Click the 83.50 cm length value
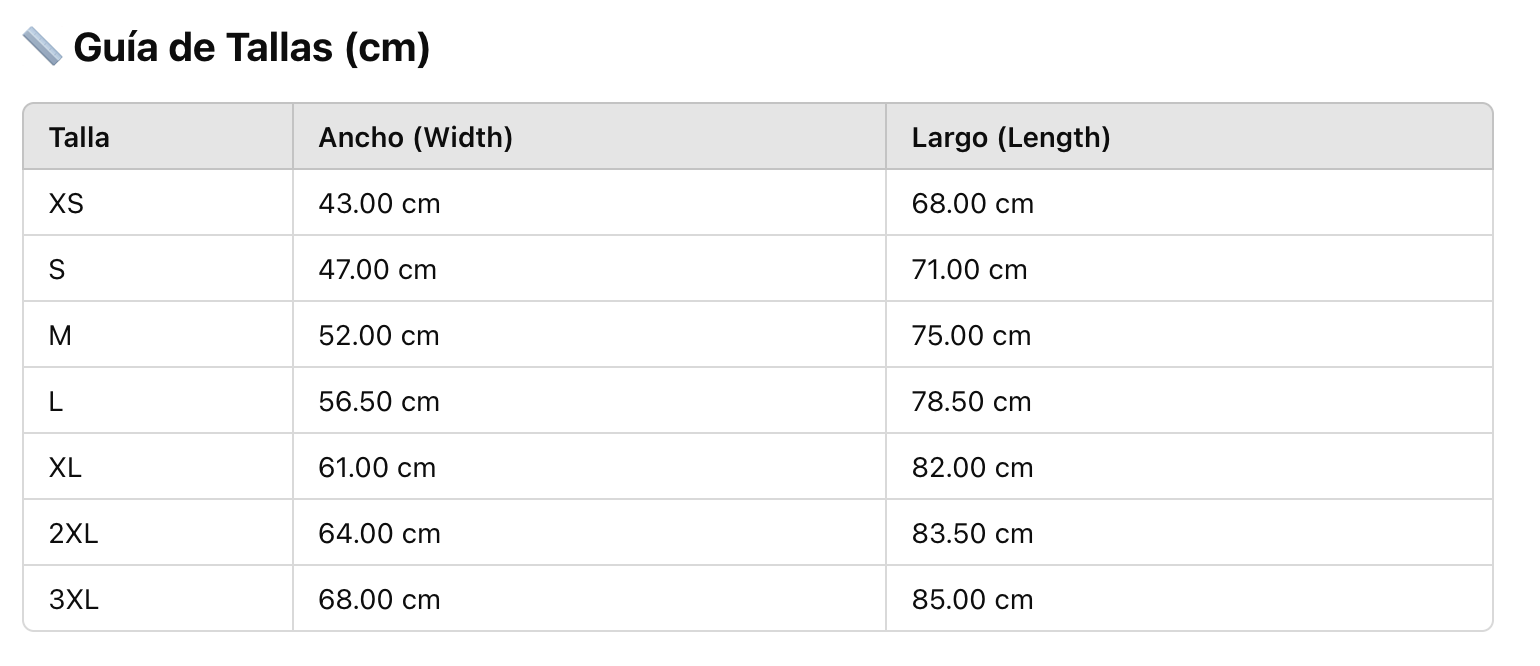 [x=972, y=533]
